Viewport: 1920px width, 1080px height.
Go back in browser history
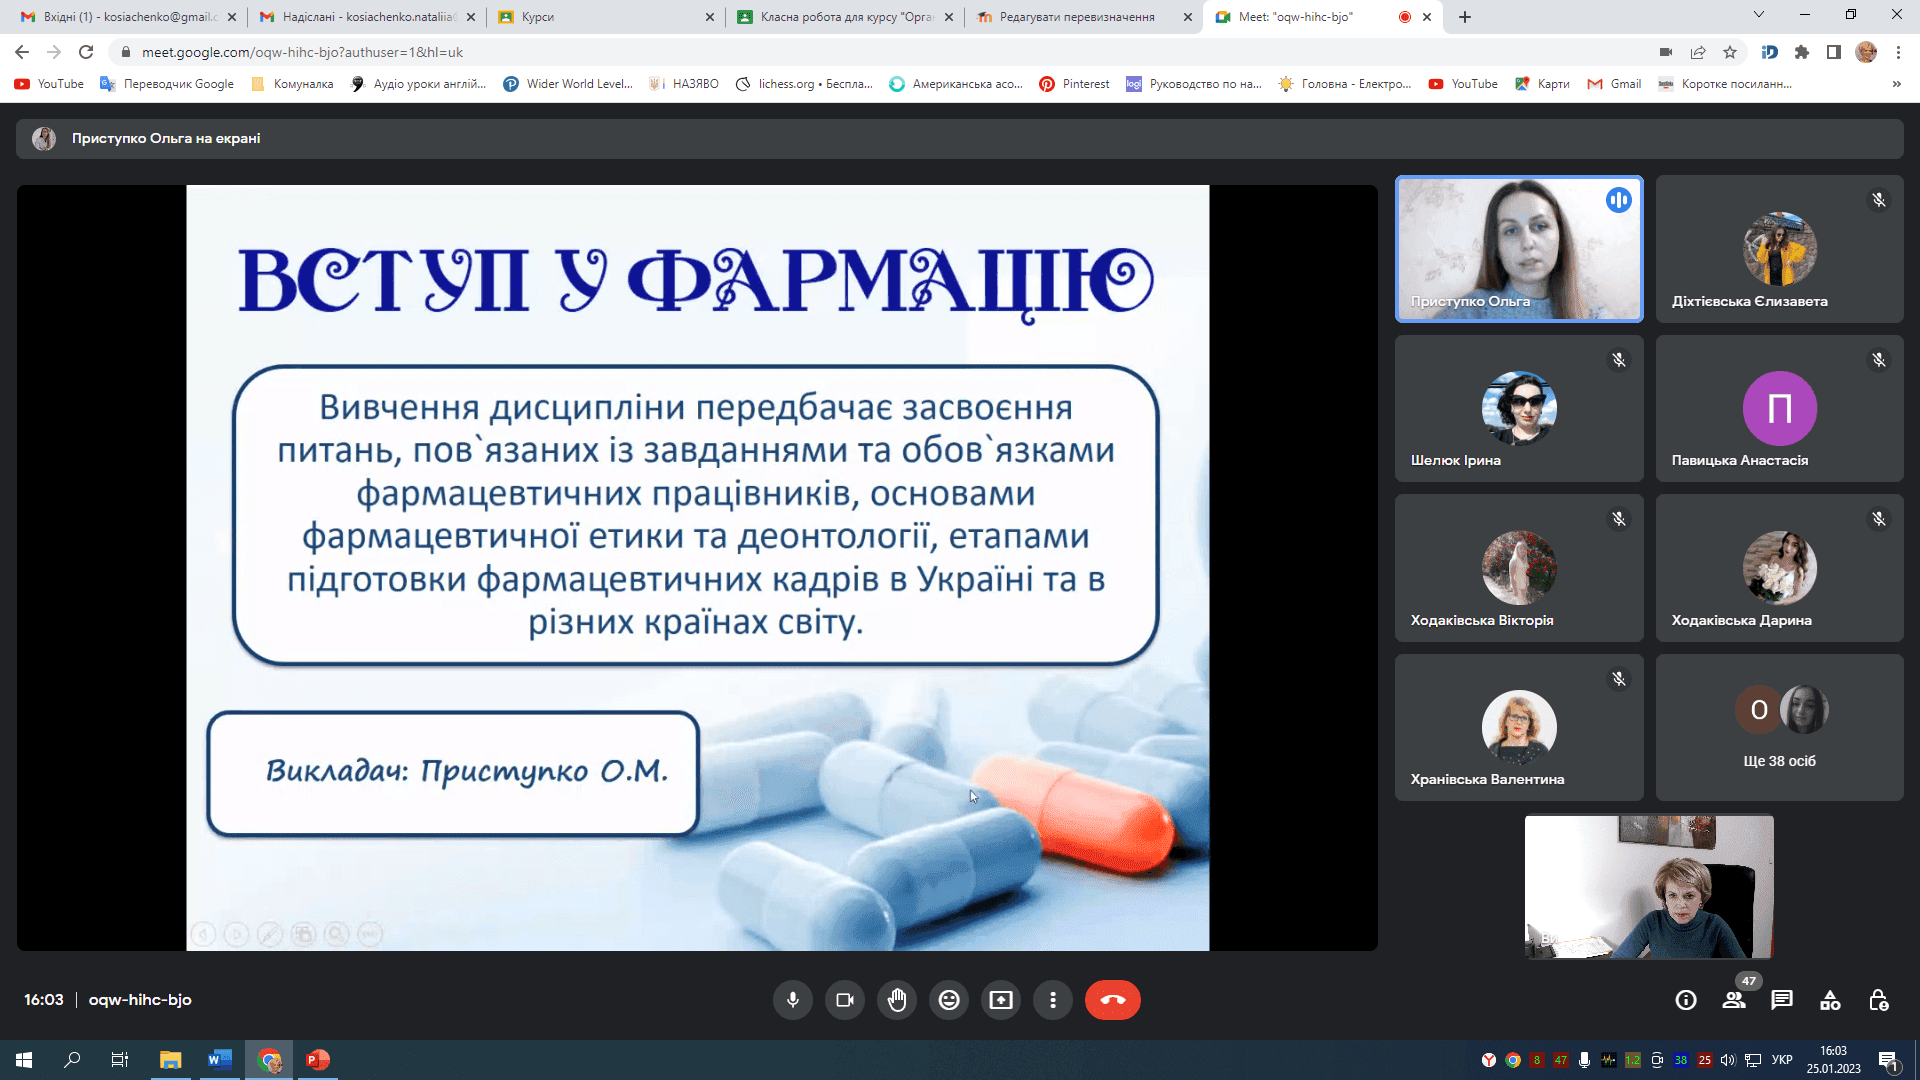(x=22, y=52)
